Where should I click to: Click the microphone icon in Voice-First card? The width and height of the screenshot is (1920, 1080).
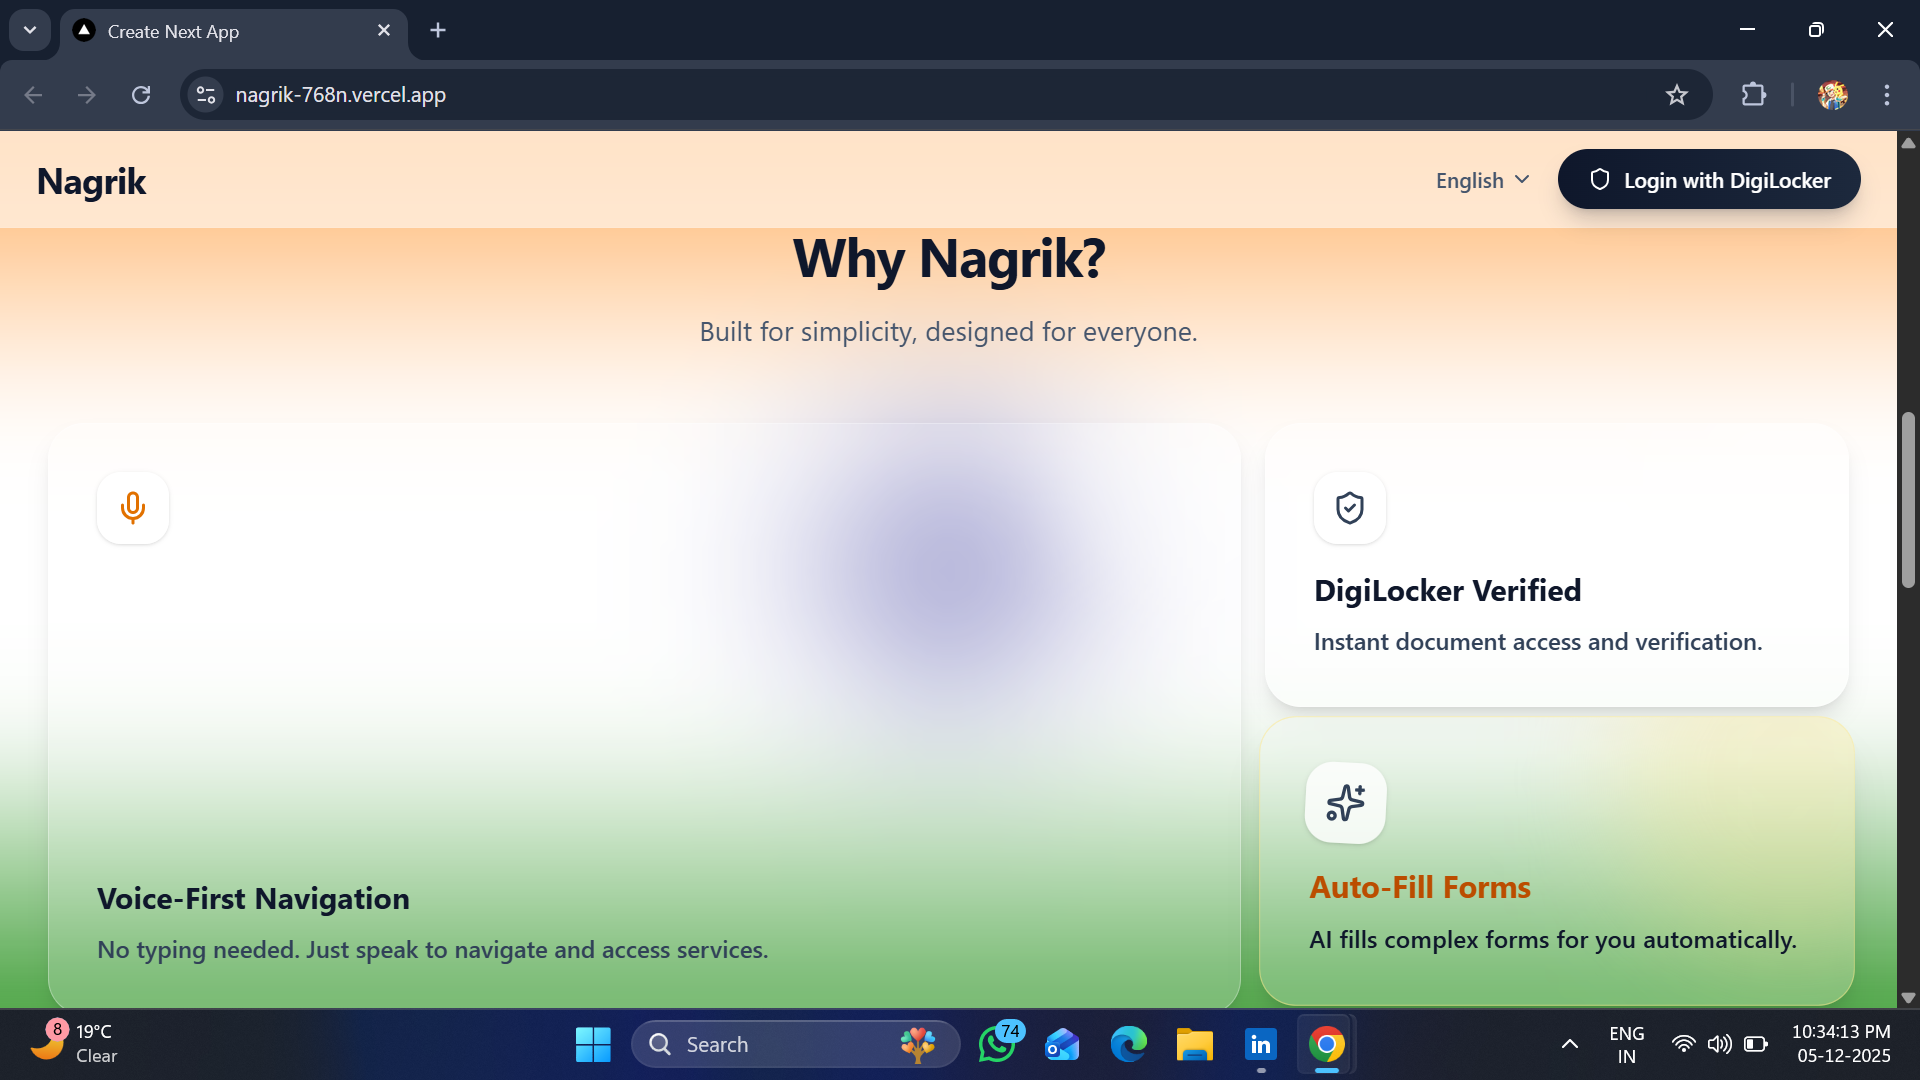pos(133,508)
